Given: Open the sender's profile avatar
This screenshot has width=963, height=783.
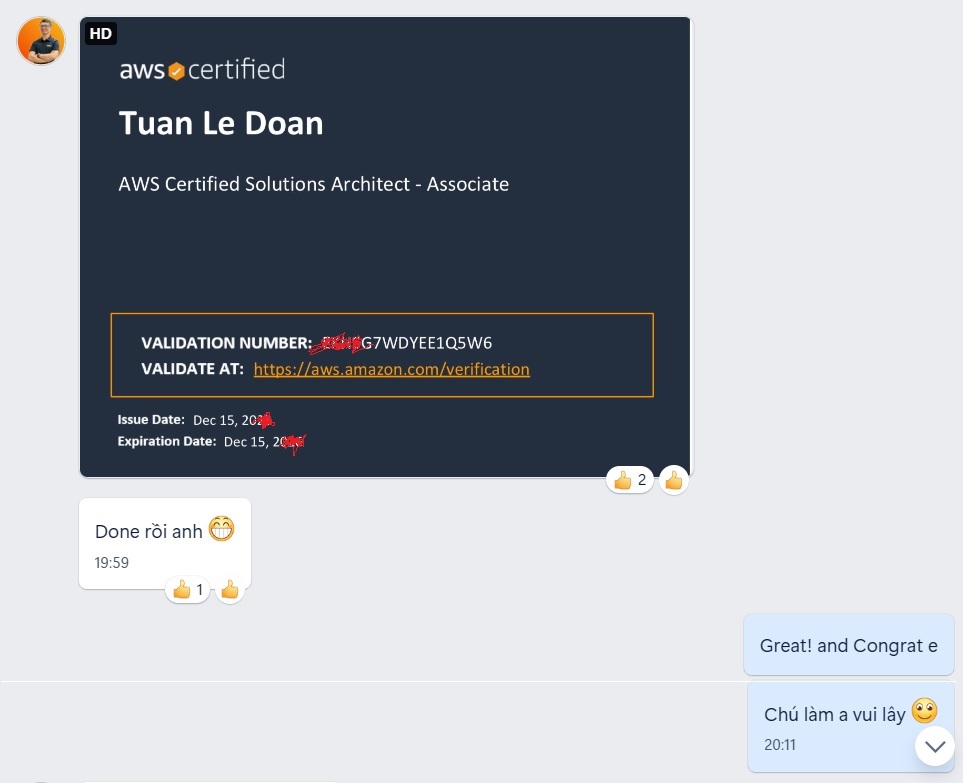Looking at the screenshot, I should (41, 41).
